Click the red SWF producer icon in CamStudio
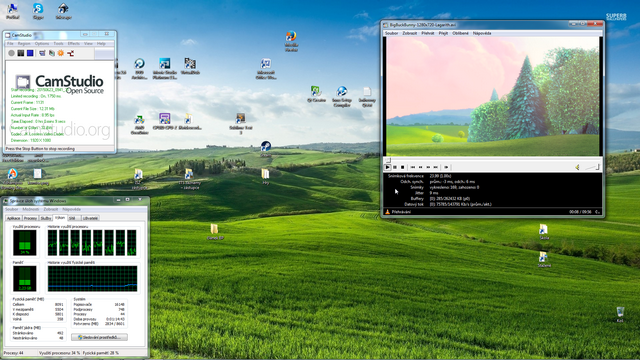This screenshot has width=640, height=360. [x=70, y=53]
